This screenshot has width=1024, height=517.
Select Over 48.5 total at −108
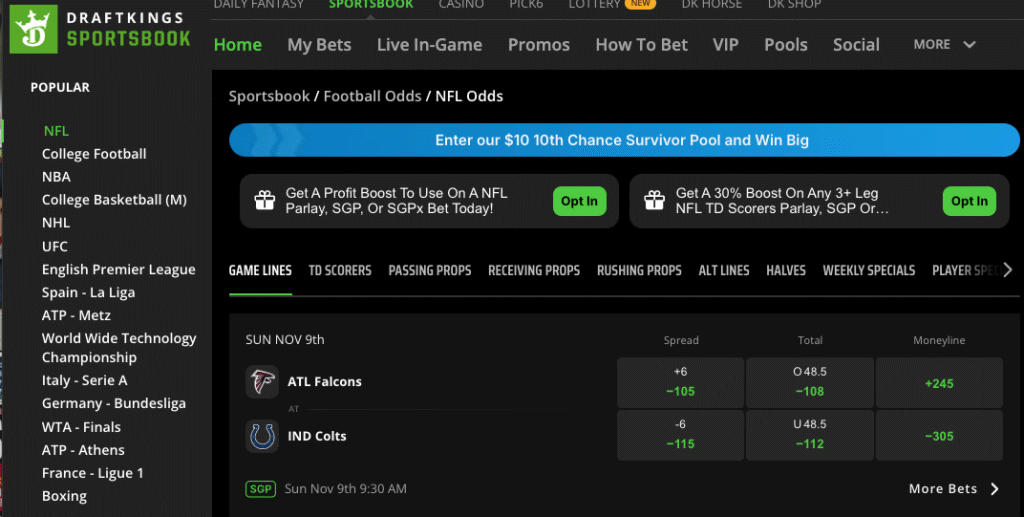point(810,381)
